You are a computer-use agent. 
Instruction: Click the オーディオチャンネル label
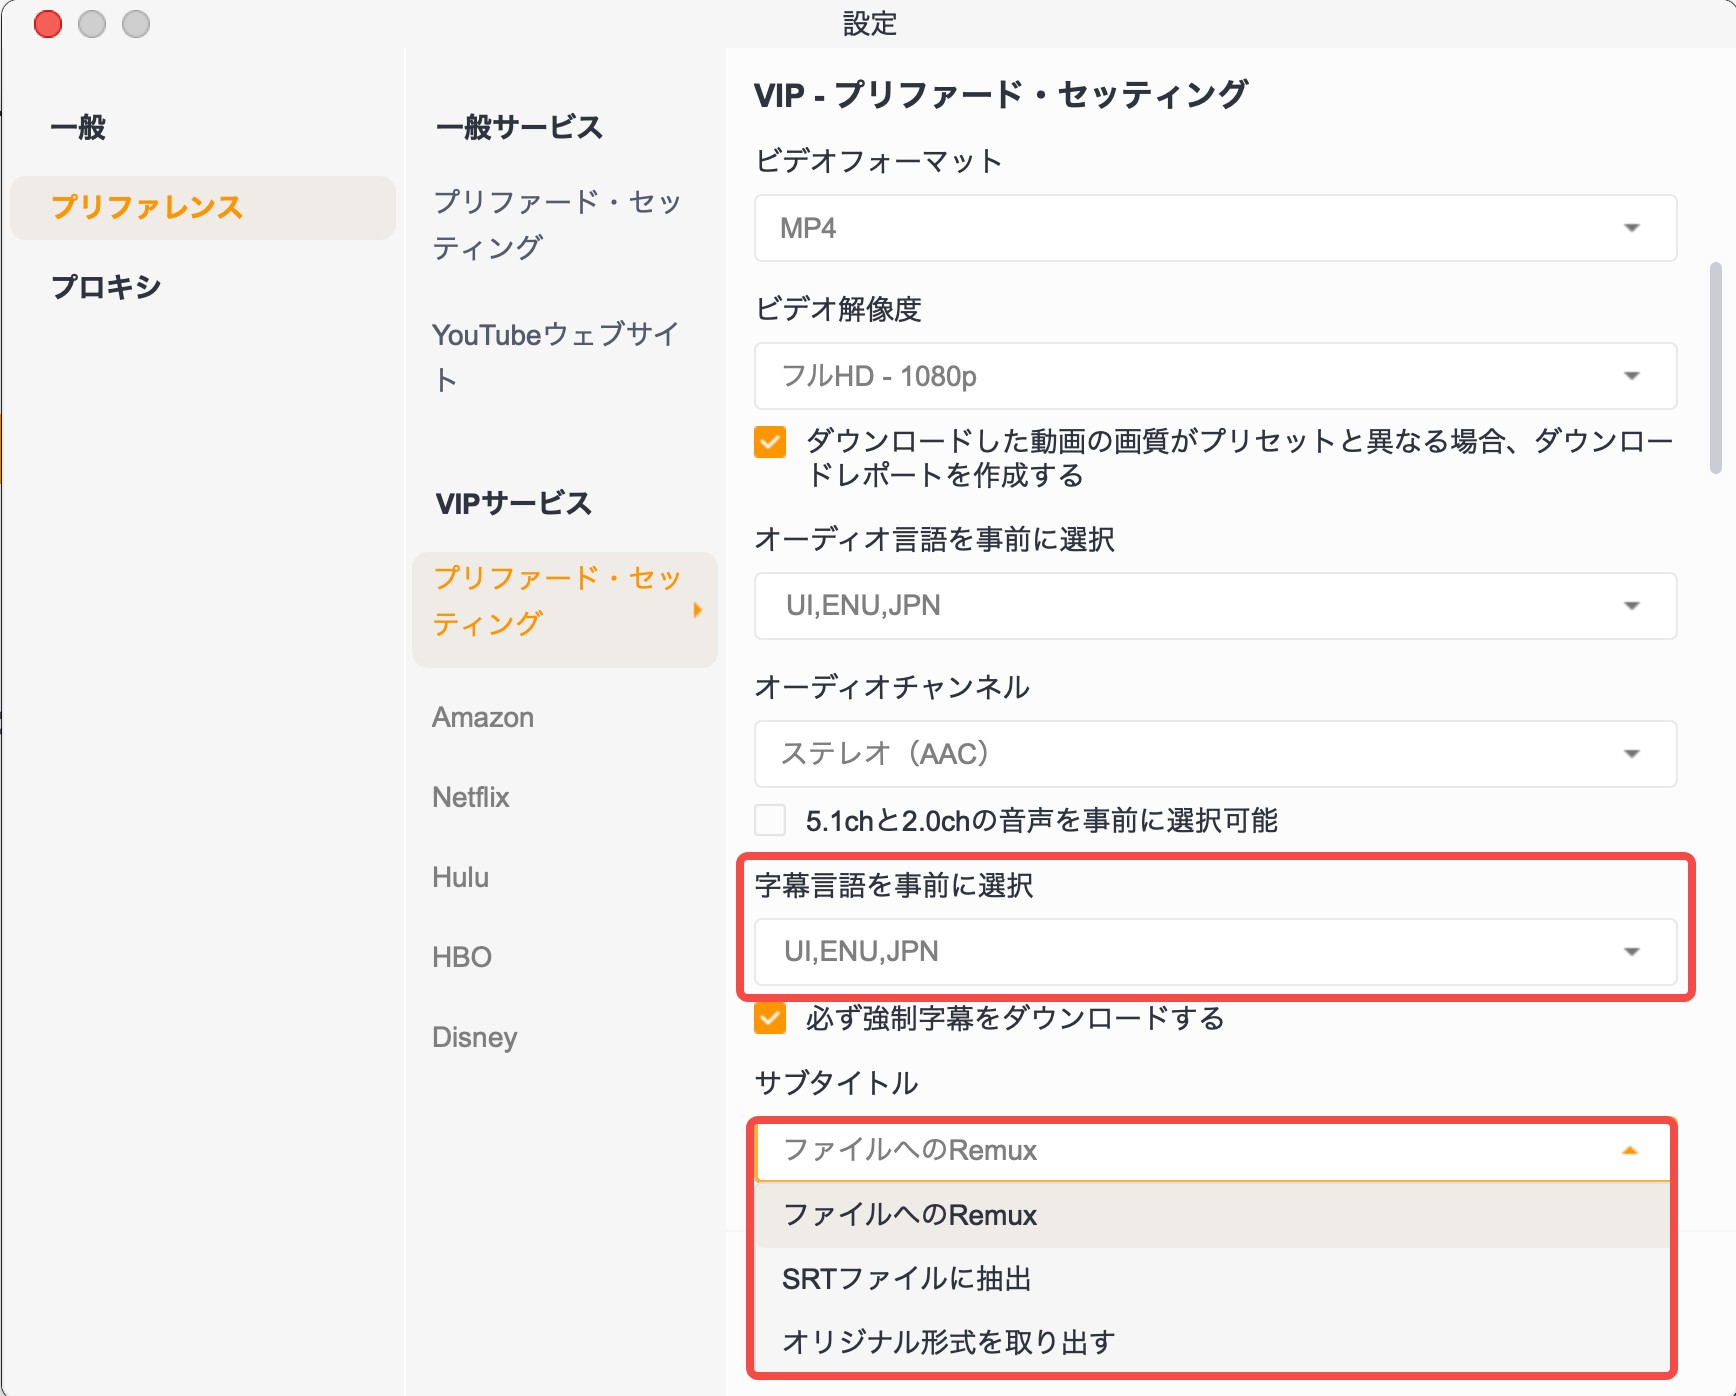tap(892, 687)
